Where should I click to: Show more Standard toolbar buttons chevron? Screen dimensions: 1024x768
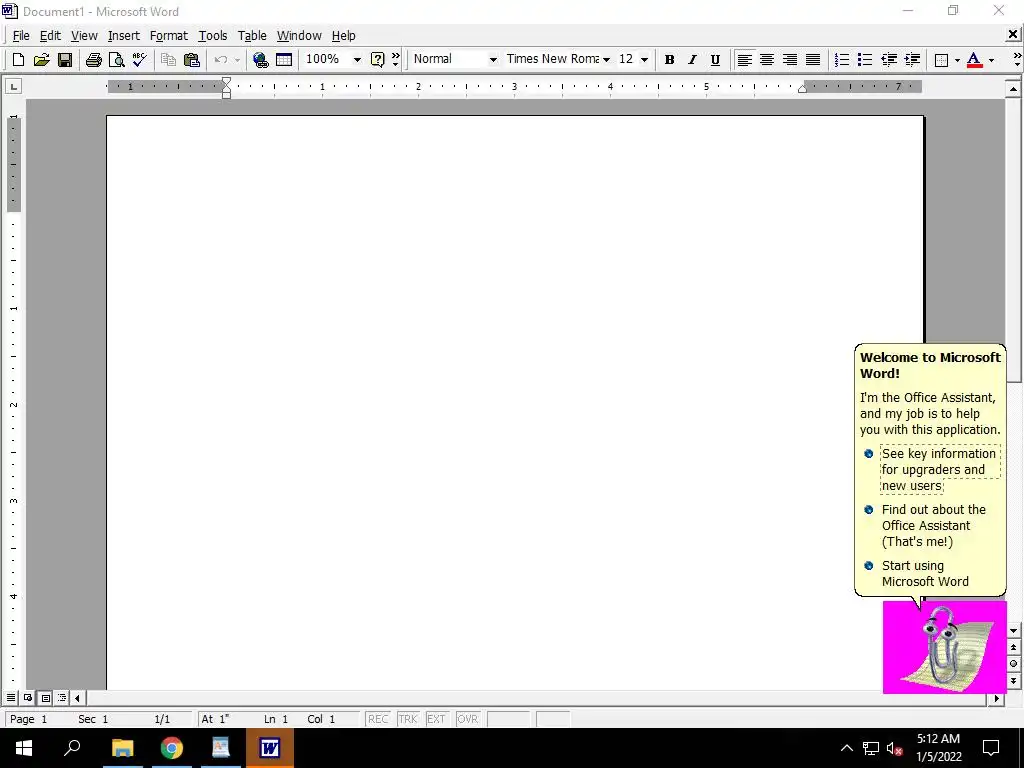396,60
